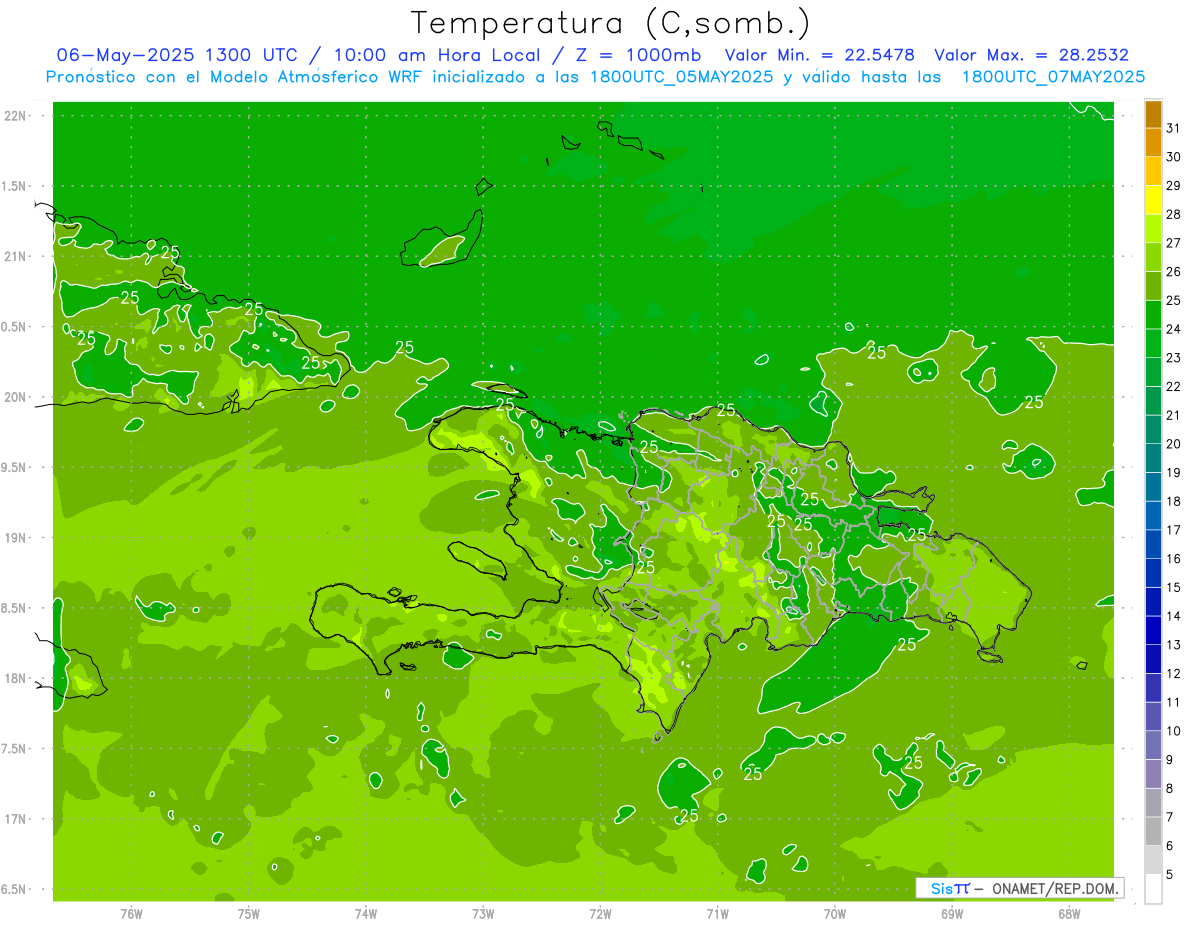Click legend value 22 on color scale

(x=1174, y=387)
